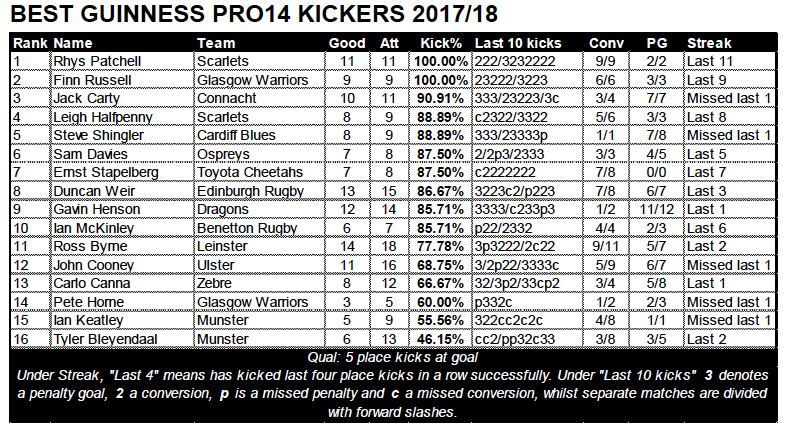Click Sam Davies row Ospreys cell
787x429 pixels.
pos(259,154)
